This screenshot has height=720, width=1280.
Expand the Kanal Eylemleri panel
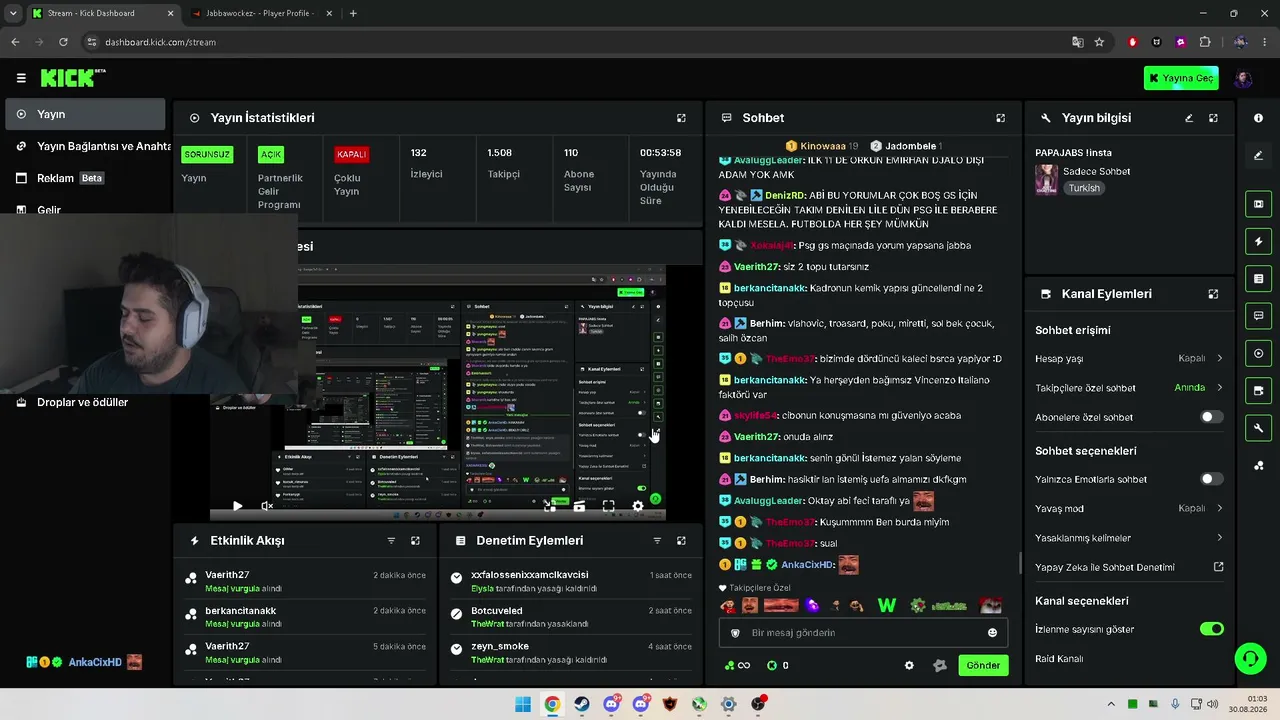tap(1213, 294)
